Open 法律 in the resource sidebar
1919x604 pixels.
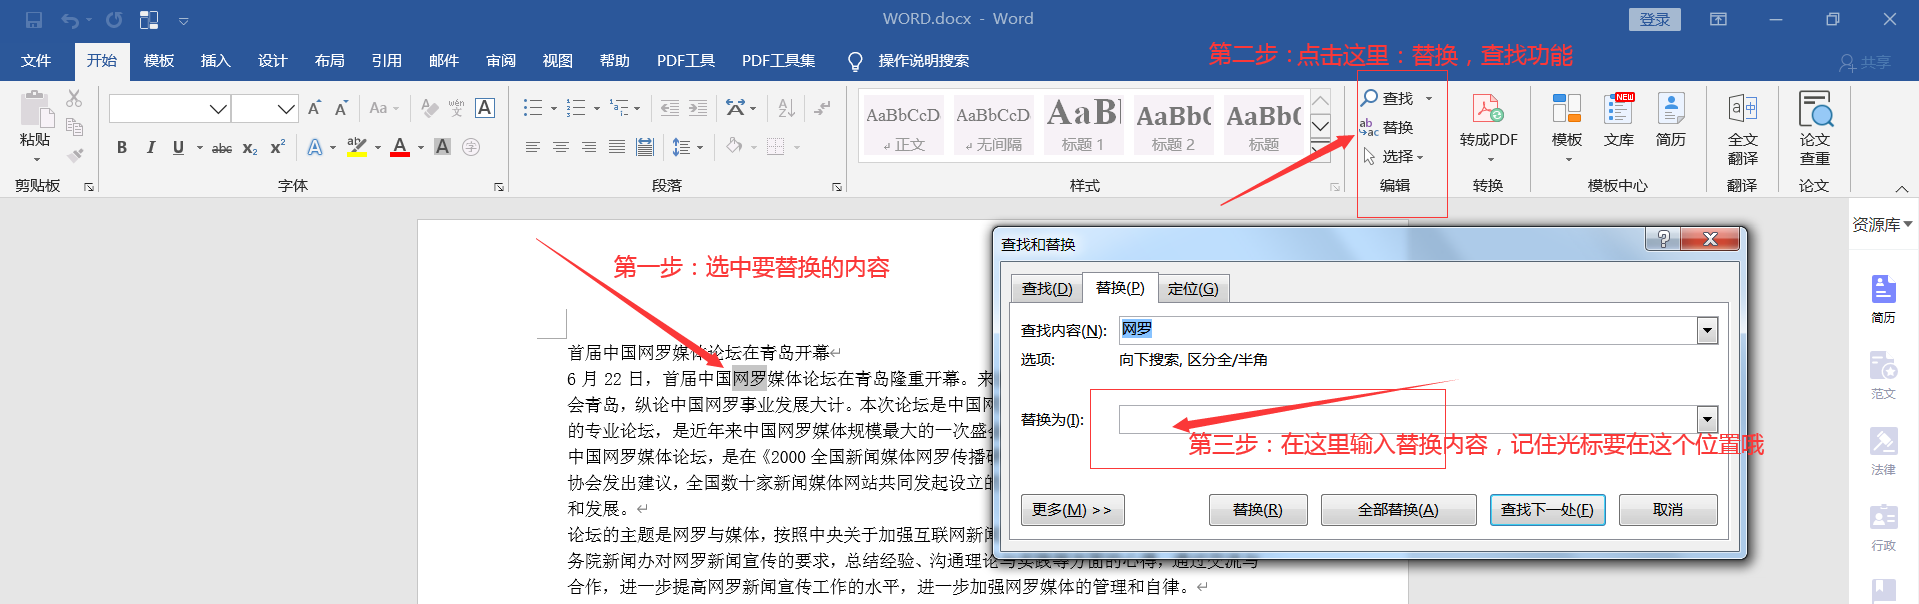(x=1883, y=451)
